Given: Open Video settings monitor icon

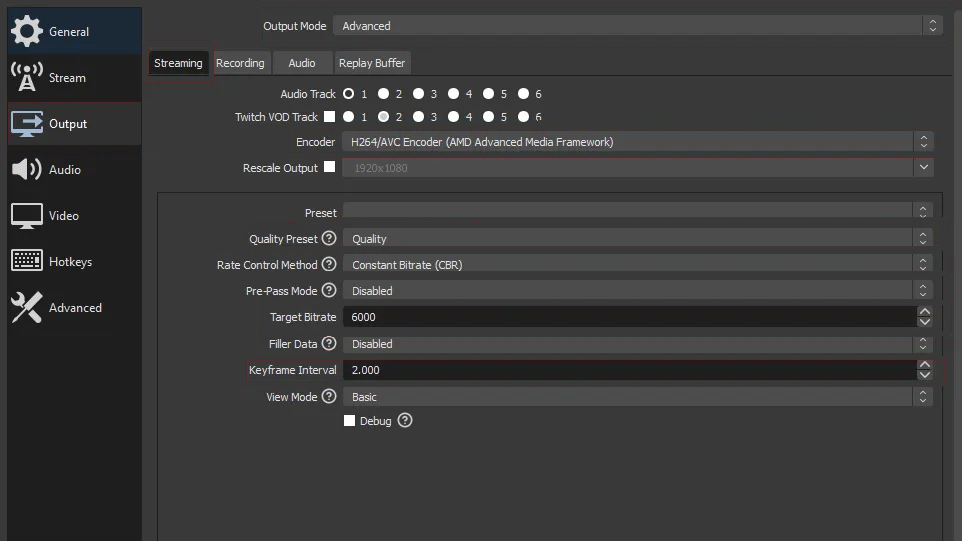Looking at the screenshot, I should 26,216.
